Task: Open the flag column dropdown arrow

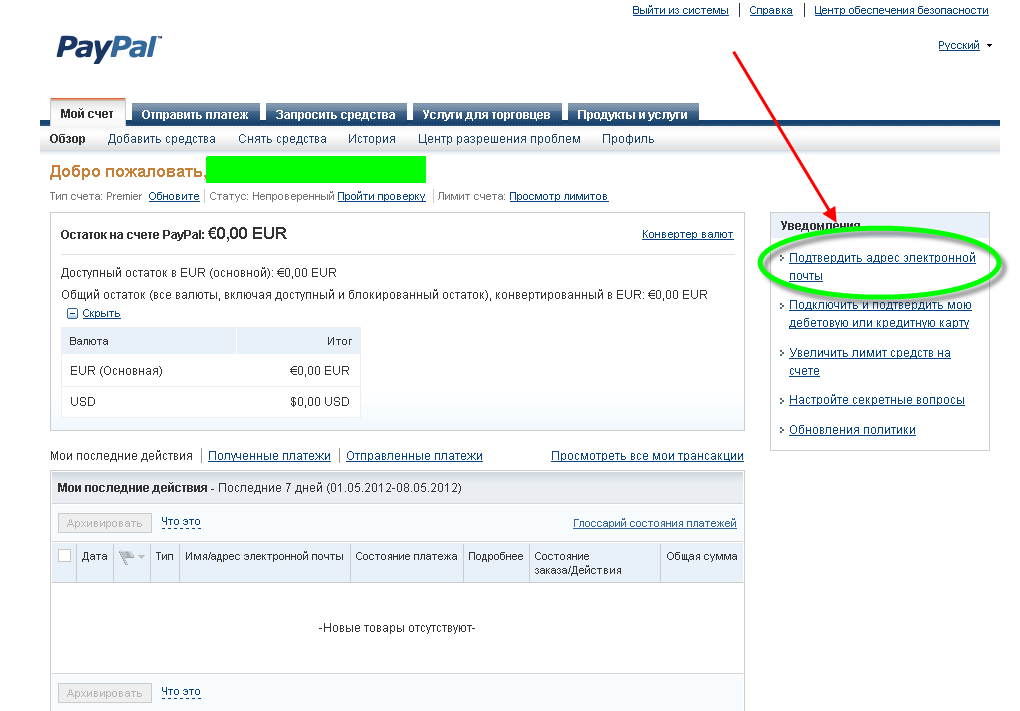Action: 141,557
